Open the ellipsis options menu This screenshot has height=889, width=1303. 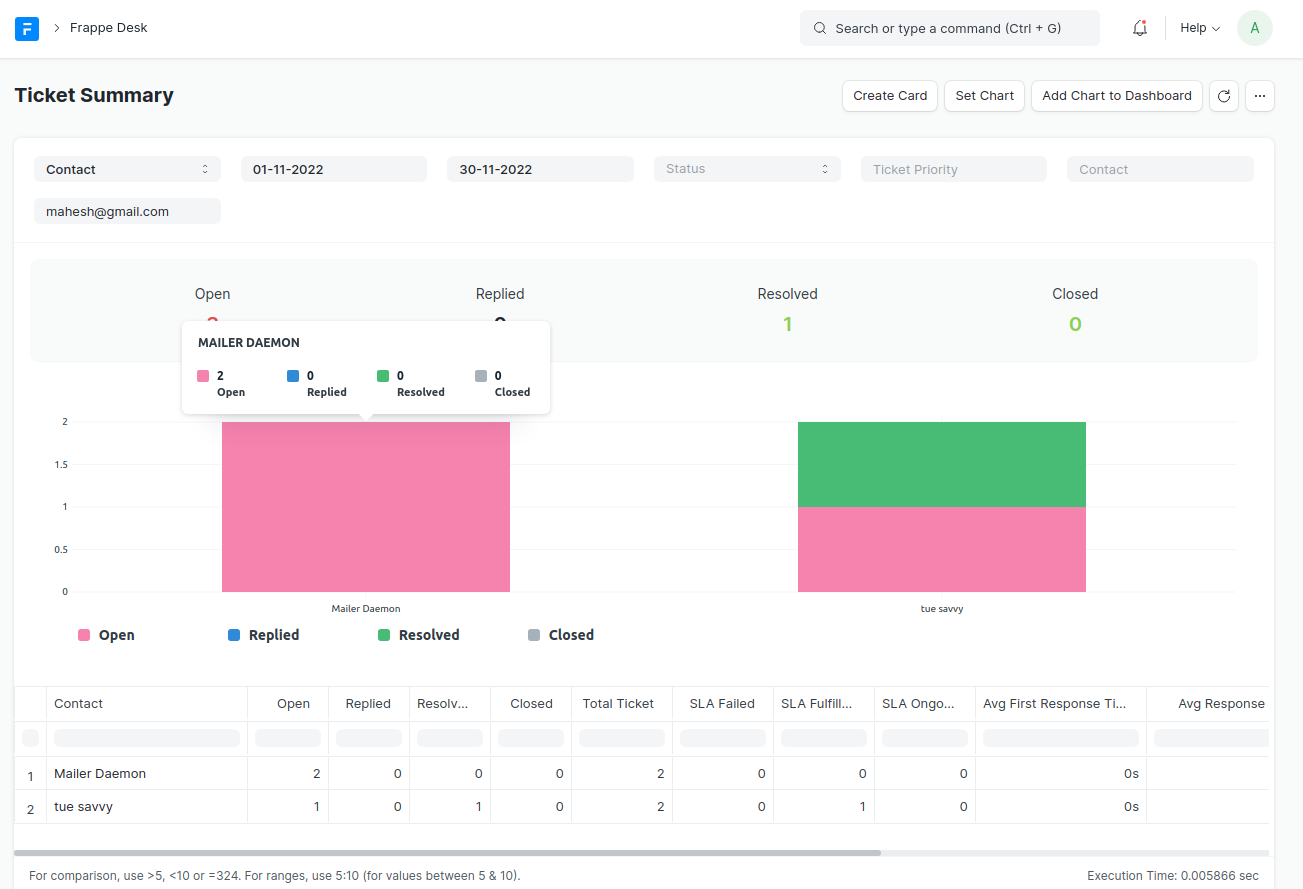1259,95
